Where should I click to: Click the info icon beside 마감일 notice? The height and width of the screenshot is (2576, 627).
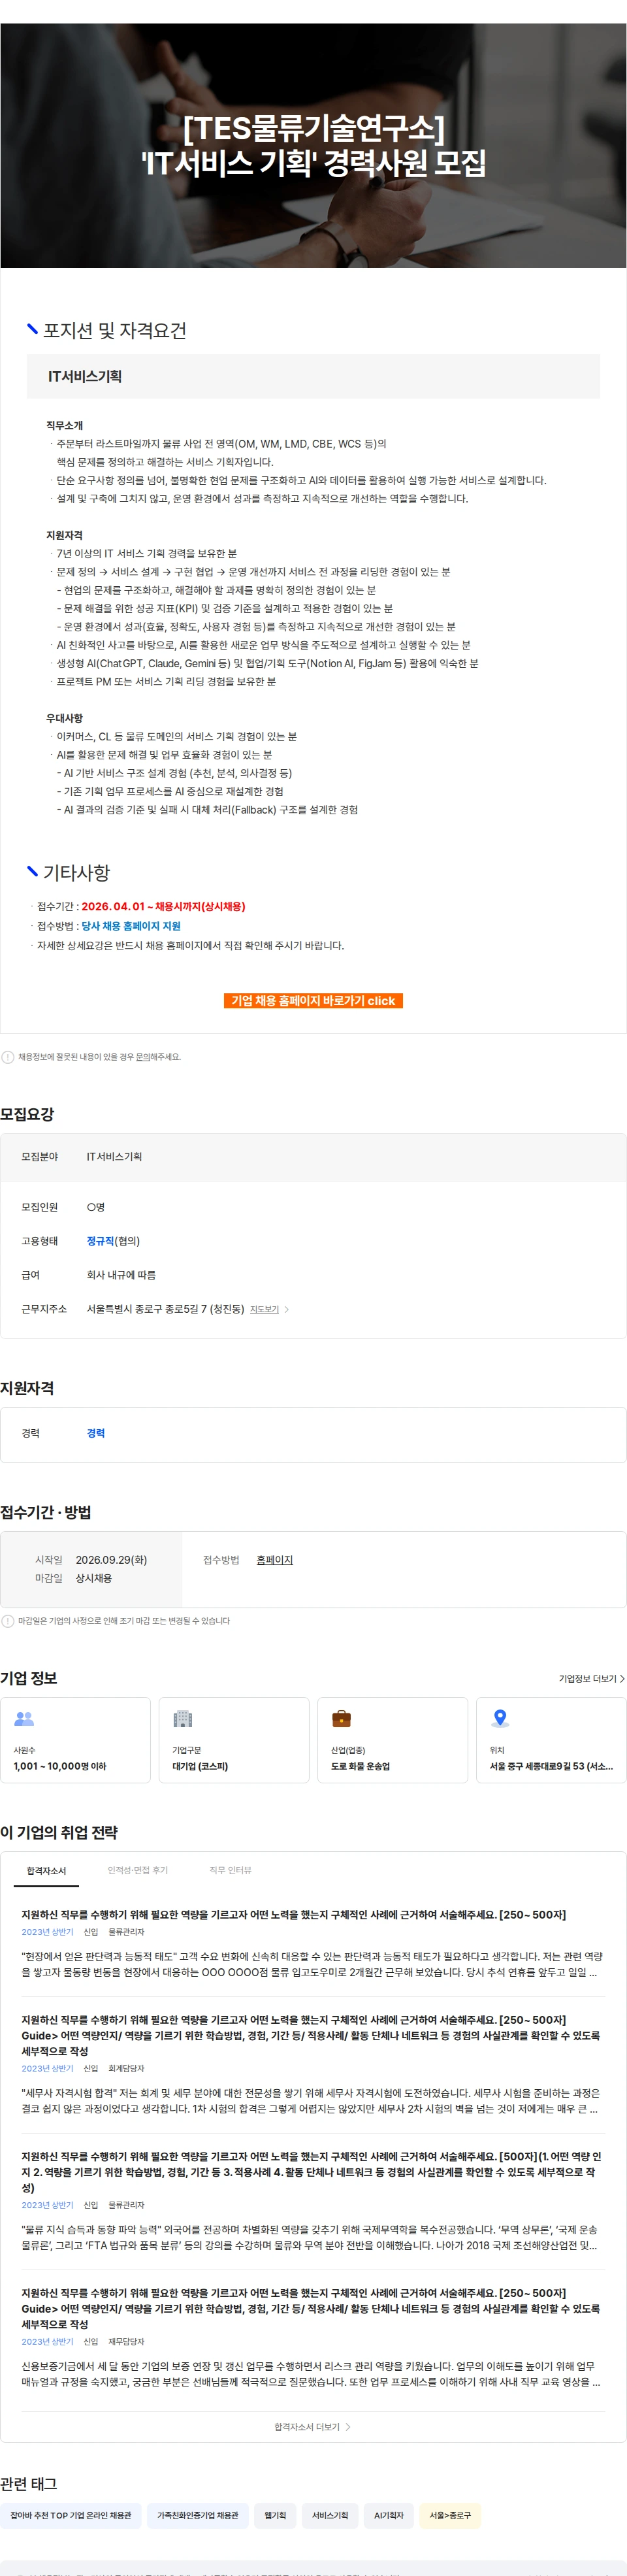click(x=8, y=1621)
